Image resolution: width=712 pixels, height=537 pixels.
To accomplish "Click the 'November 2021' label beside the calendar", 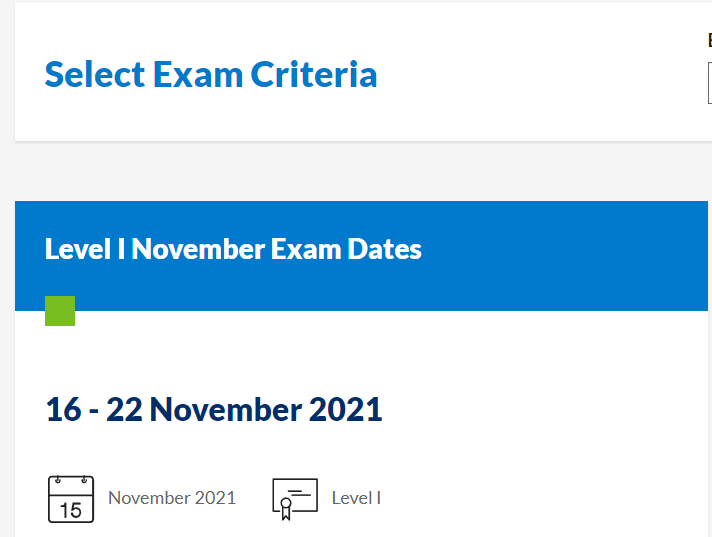I will (x=172, y=498).
